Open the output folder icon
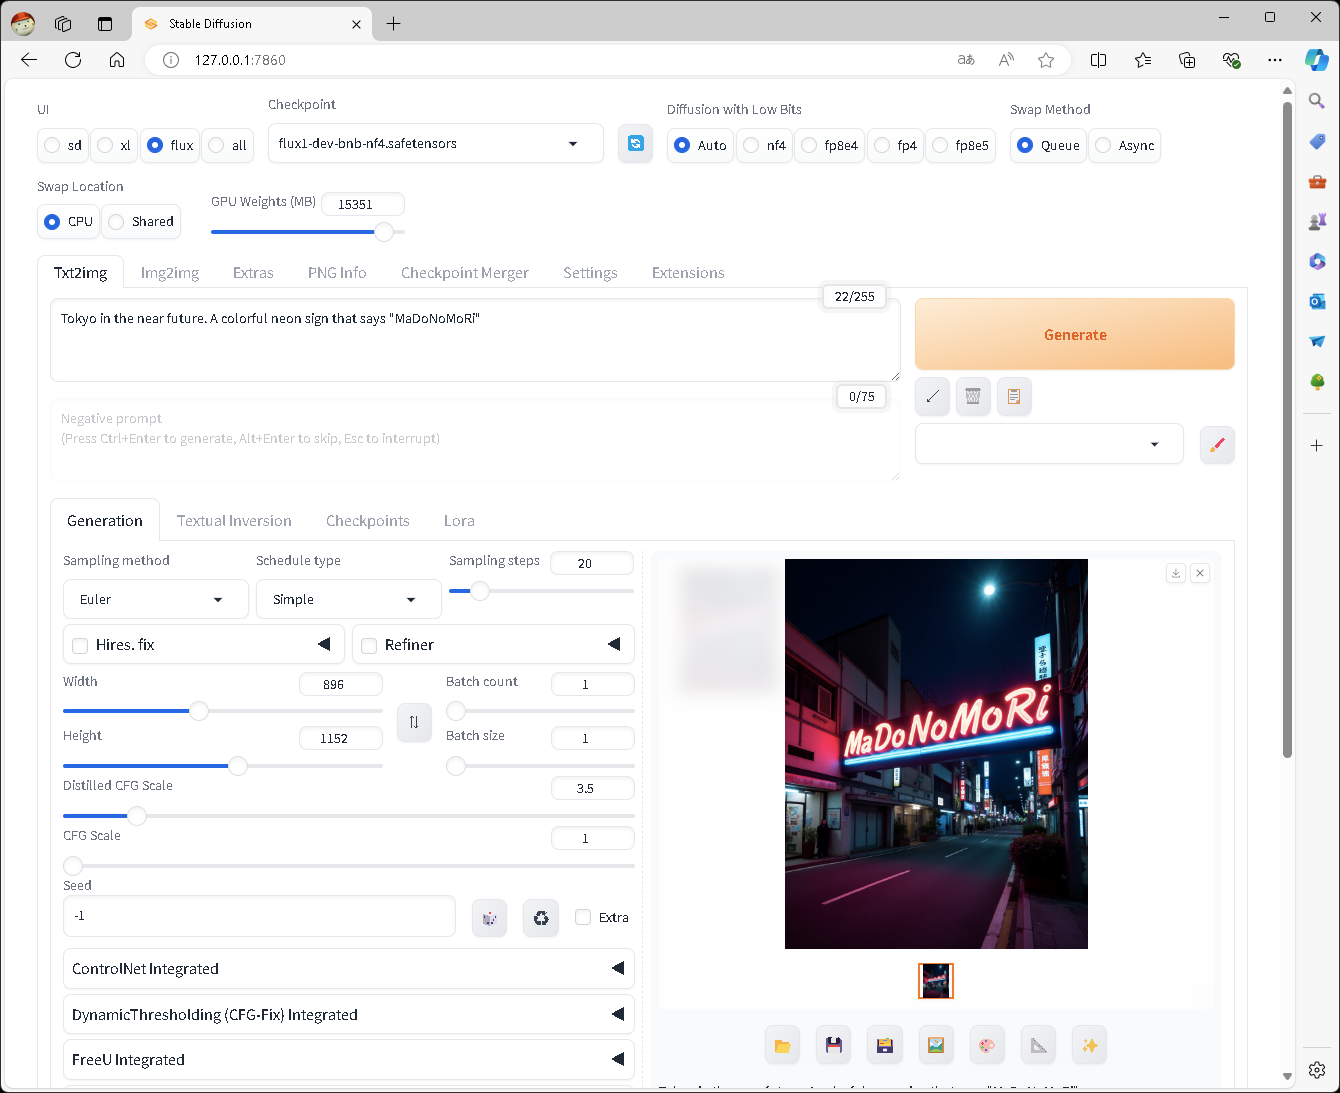 pos(783,1044)
